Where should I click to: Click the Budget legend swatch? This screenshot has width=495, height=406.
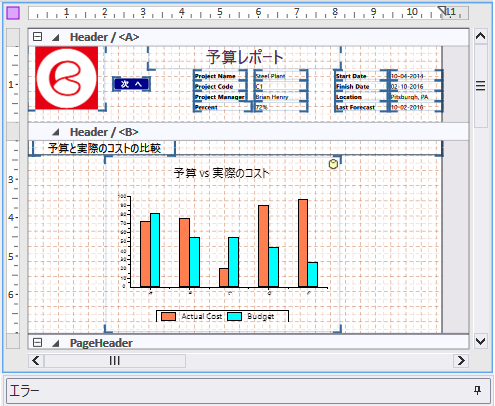point(234,317)
